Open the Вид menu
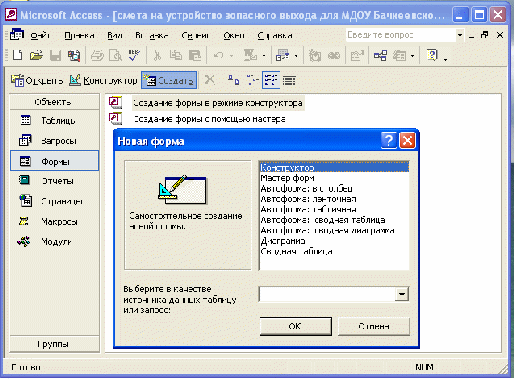This screenshot has height=379, width=515. pyautogui.click(x=115, y=35)
